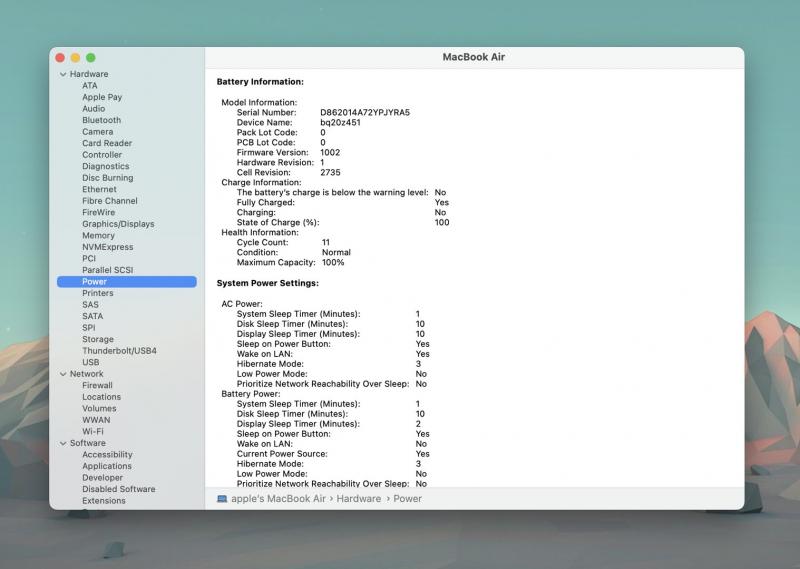Click the System Power Settings heading
800x569 pixels.
[268, 283]
